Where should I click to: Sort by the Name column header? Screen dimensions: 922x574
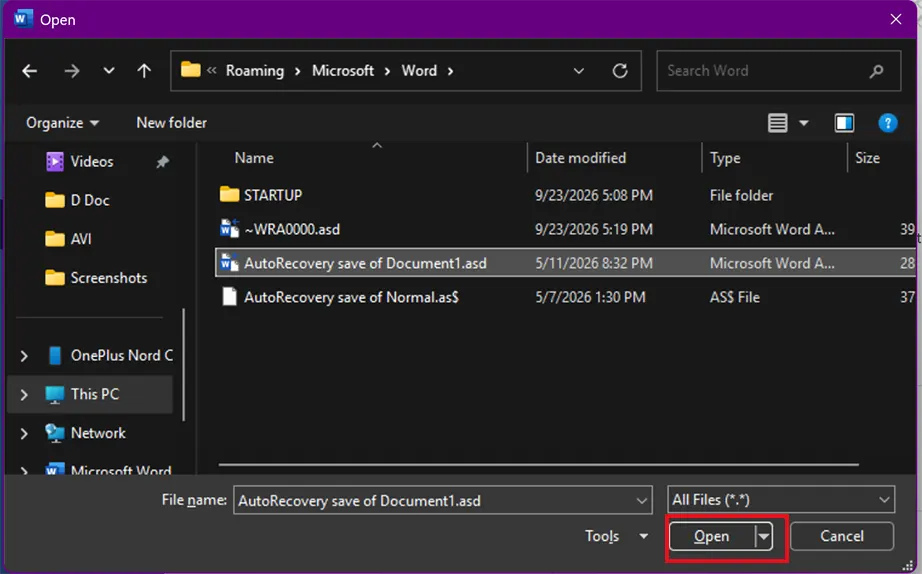pyautogui.click(x=254, y=158)
